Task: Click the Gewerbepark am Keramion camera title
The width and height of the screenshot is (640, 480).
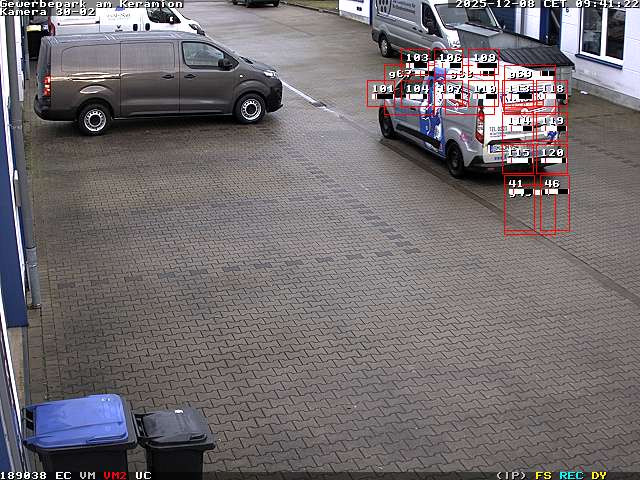Action: 91,4
